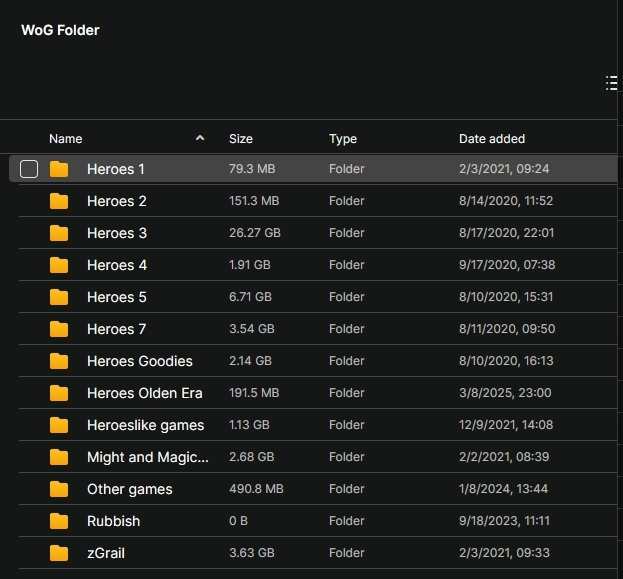Click the Rubbish folder icon
Image resolution: width=623 pixels, height=579 pixels.
click(x=59, y=521)
